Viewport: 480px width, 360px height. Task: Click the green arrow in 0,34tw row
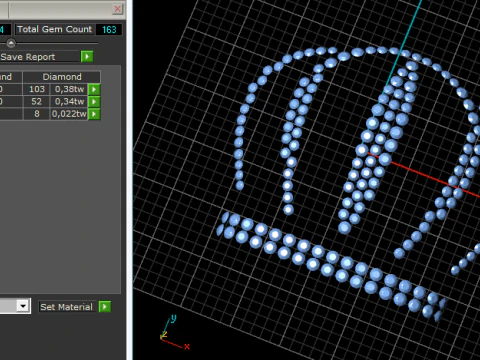94,101
